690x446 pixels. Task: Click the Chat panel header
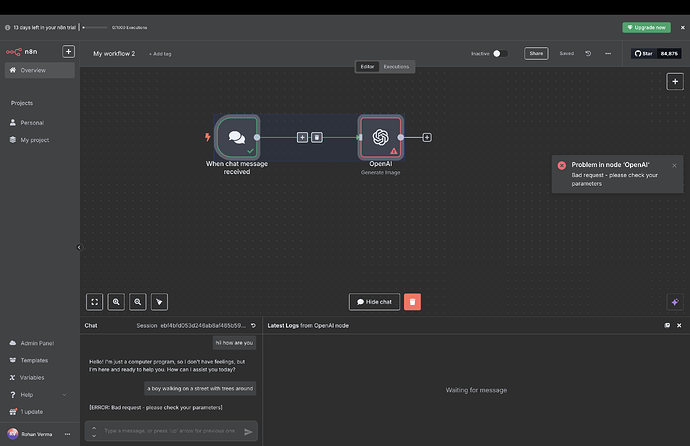pyautogui.click(x=91, y=325)
